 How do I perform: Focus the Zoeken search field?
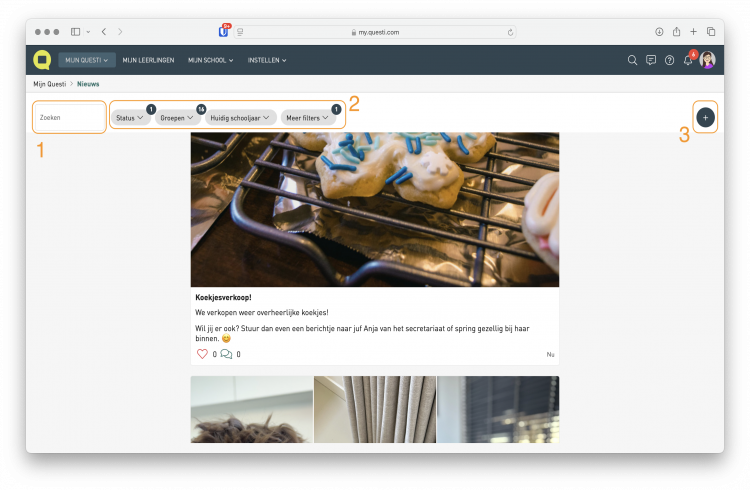69,118
